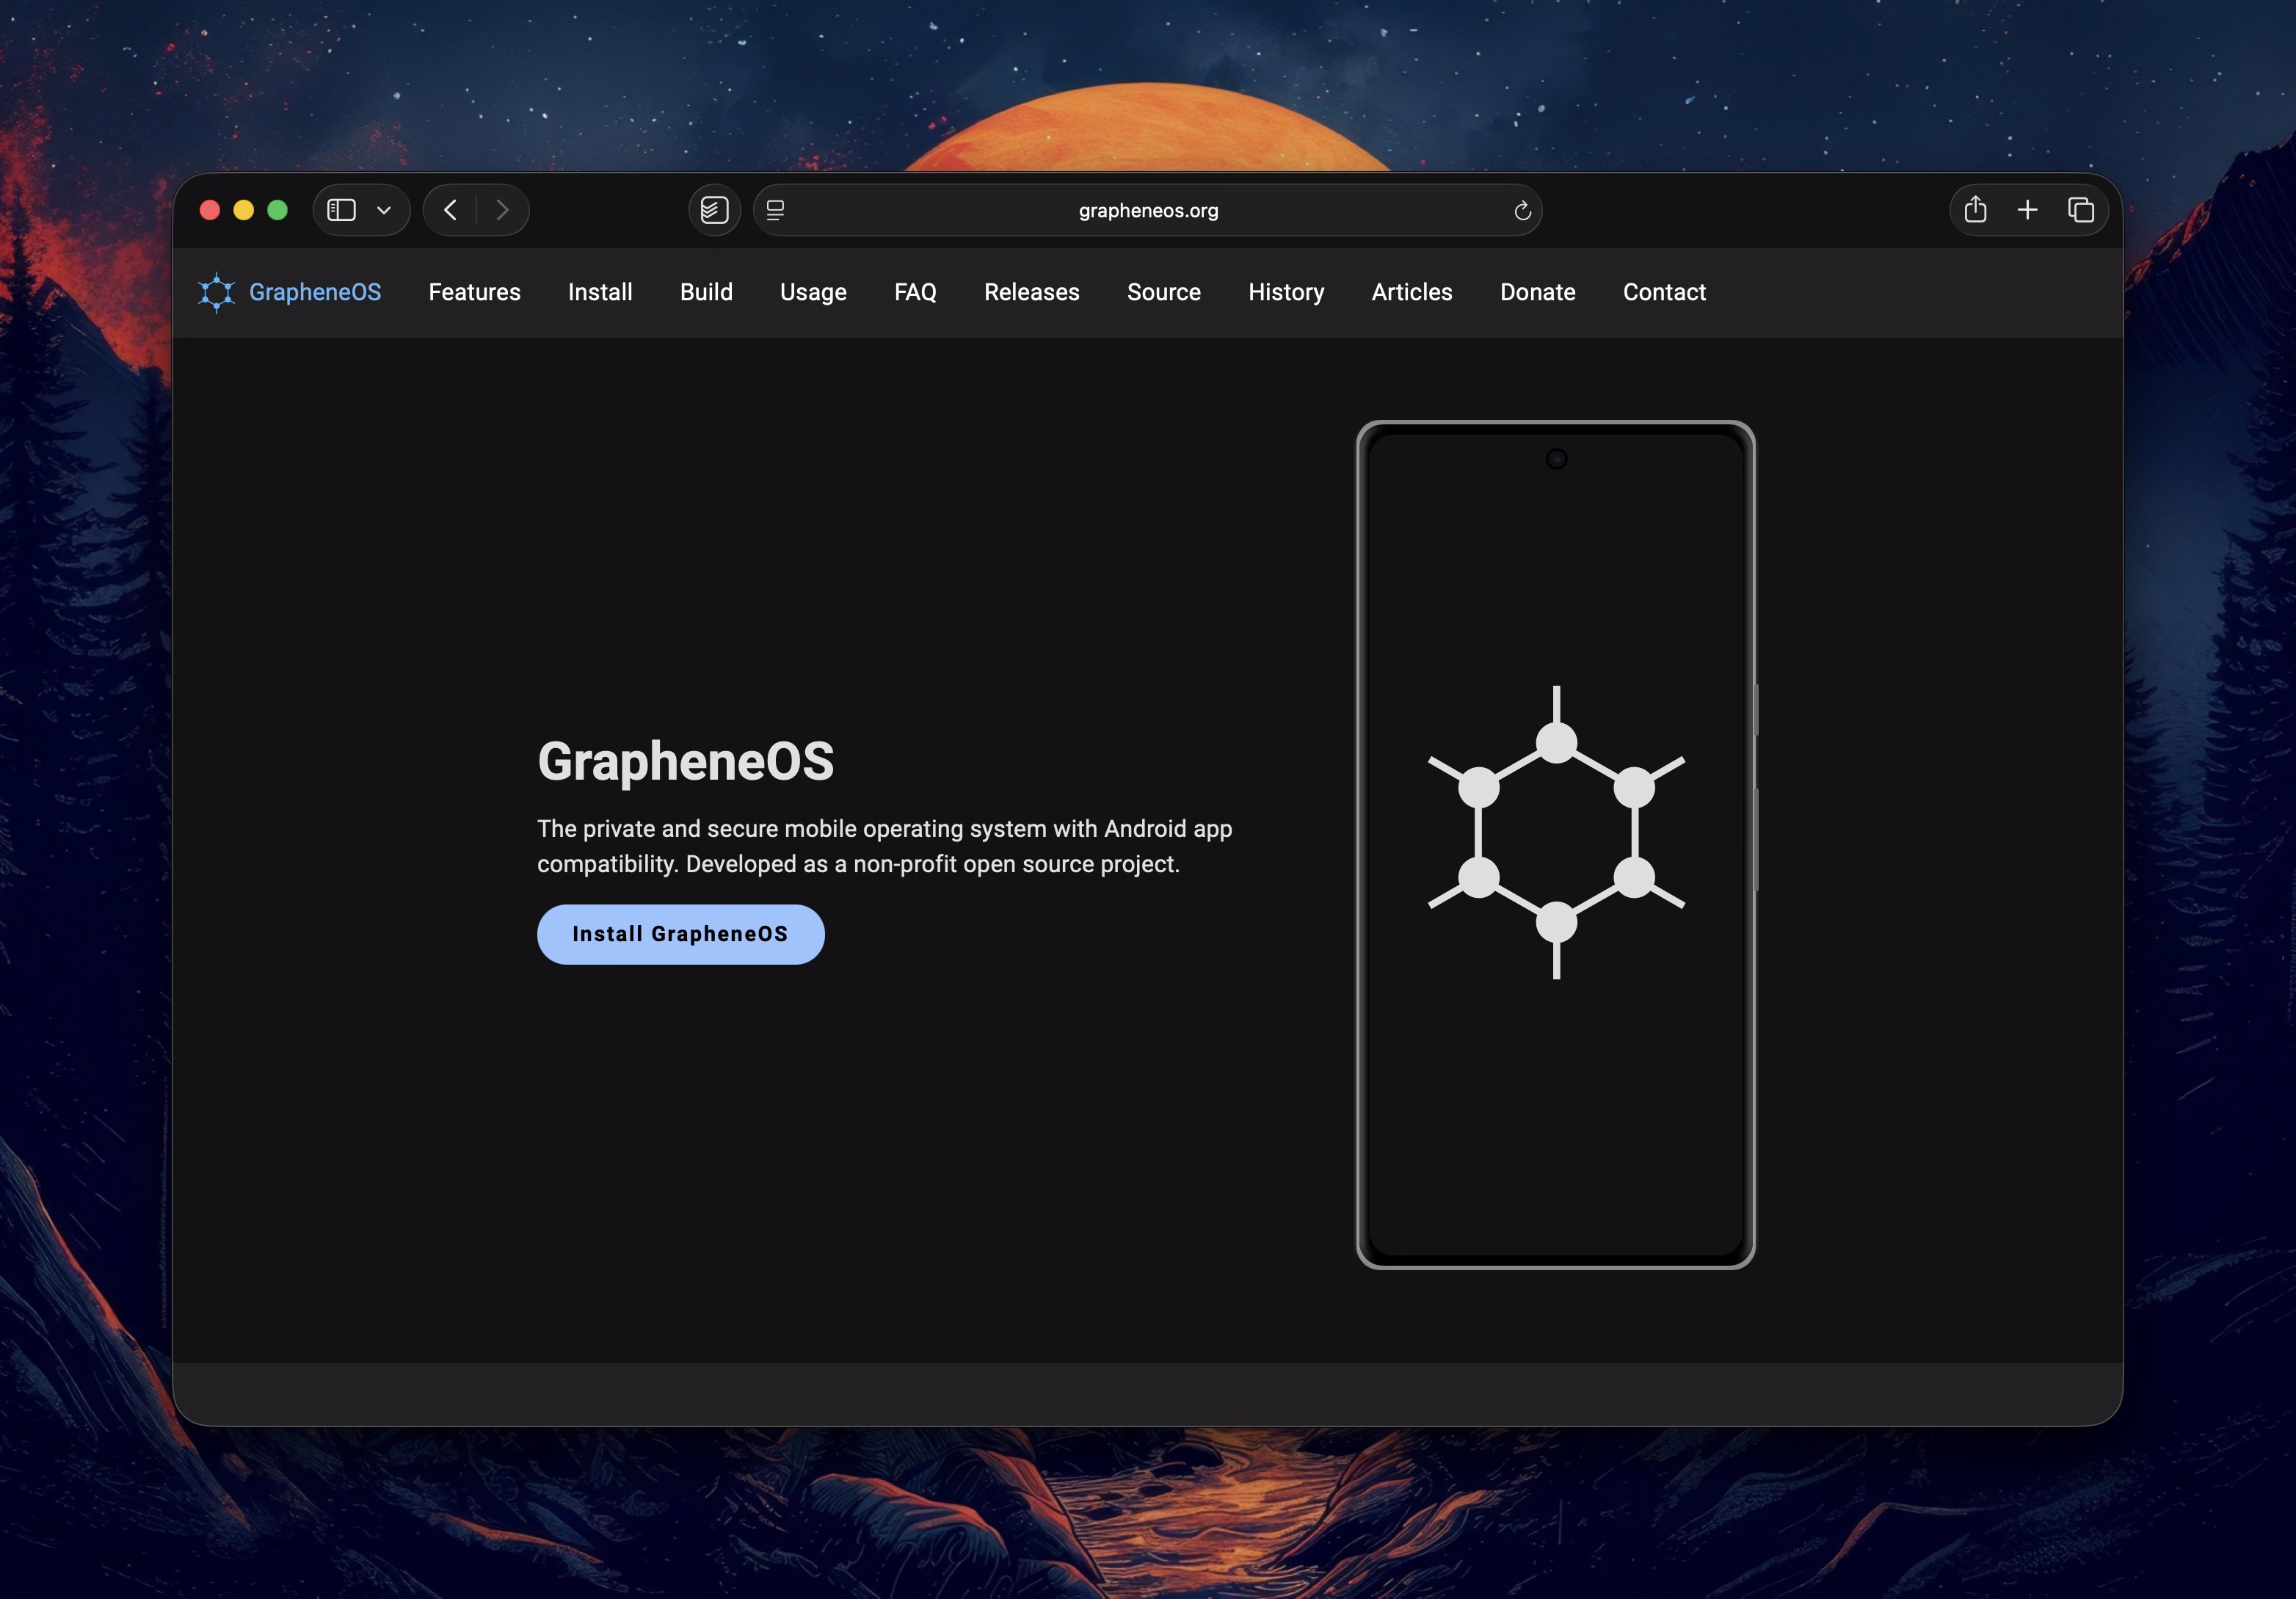Maximize the window with green button
Image resolution: width=2296 pixels, height=1599 pixels.
[278, 210]
